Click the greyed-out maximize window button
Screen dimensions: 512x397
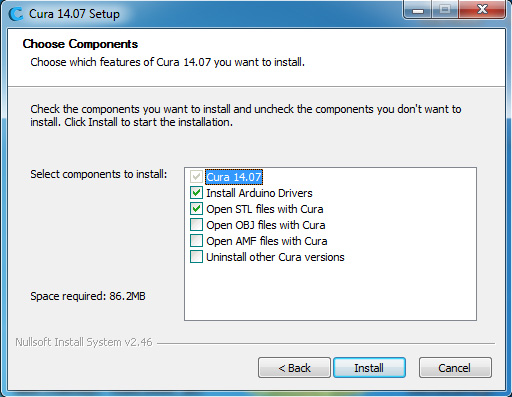pyautogui.click(x=445, y=9)
